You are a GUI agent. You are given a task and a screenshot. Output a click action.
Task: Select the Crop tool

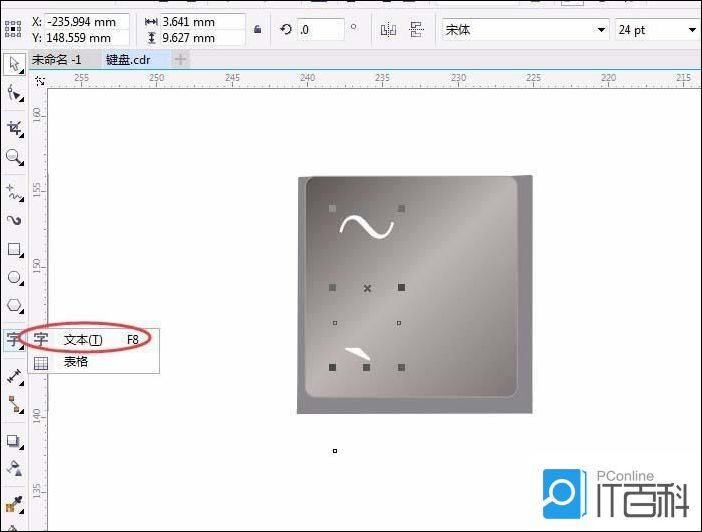point(15,129)
